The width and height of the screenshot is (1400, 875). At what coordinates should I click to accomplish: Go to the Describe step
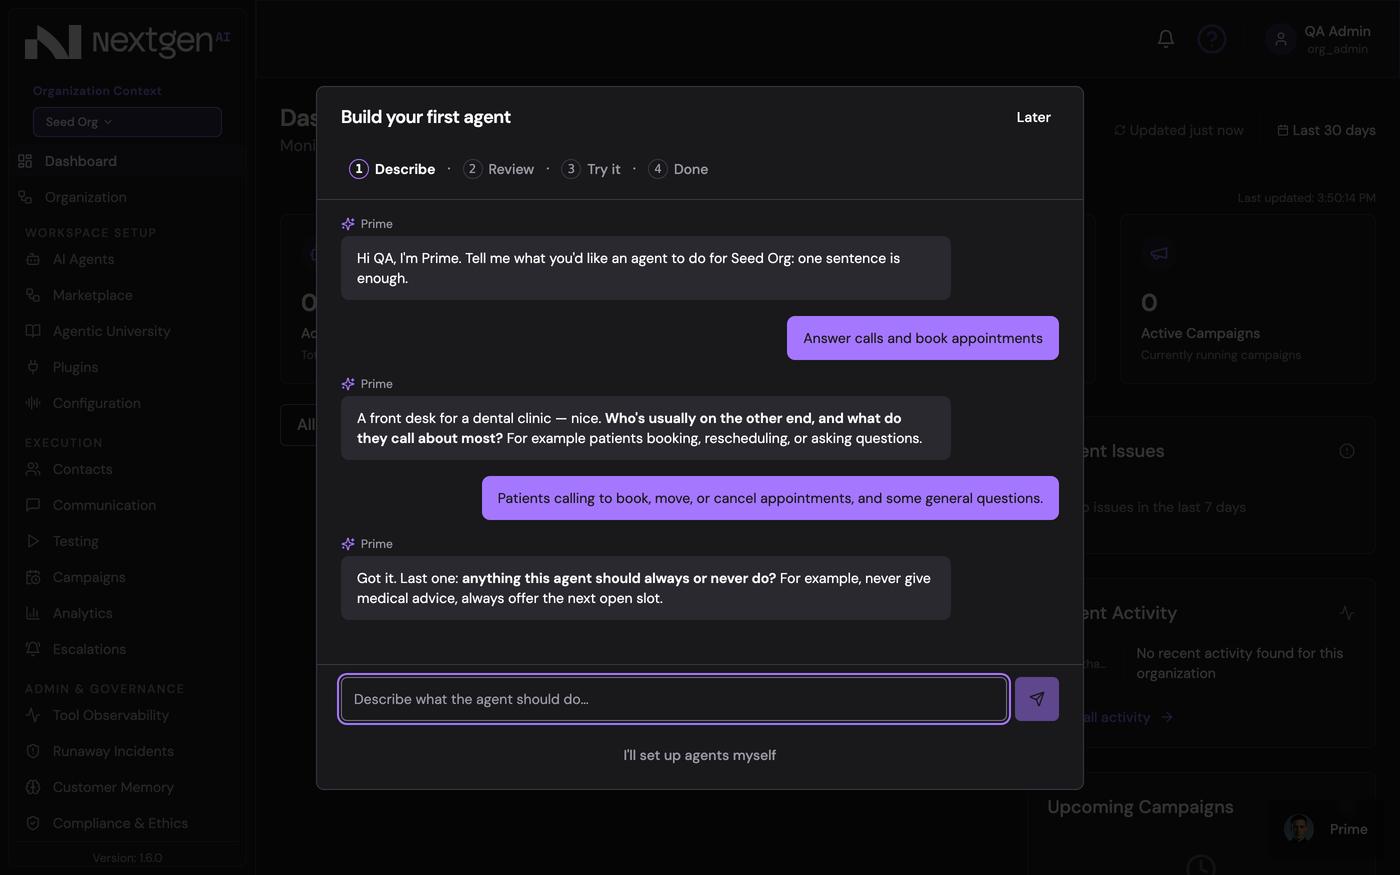392,169
